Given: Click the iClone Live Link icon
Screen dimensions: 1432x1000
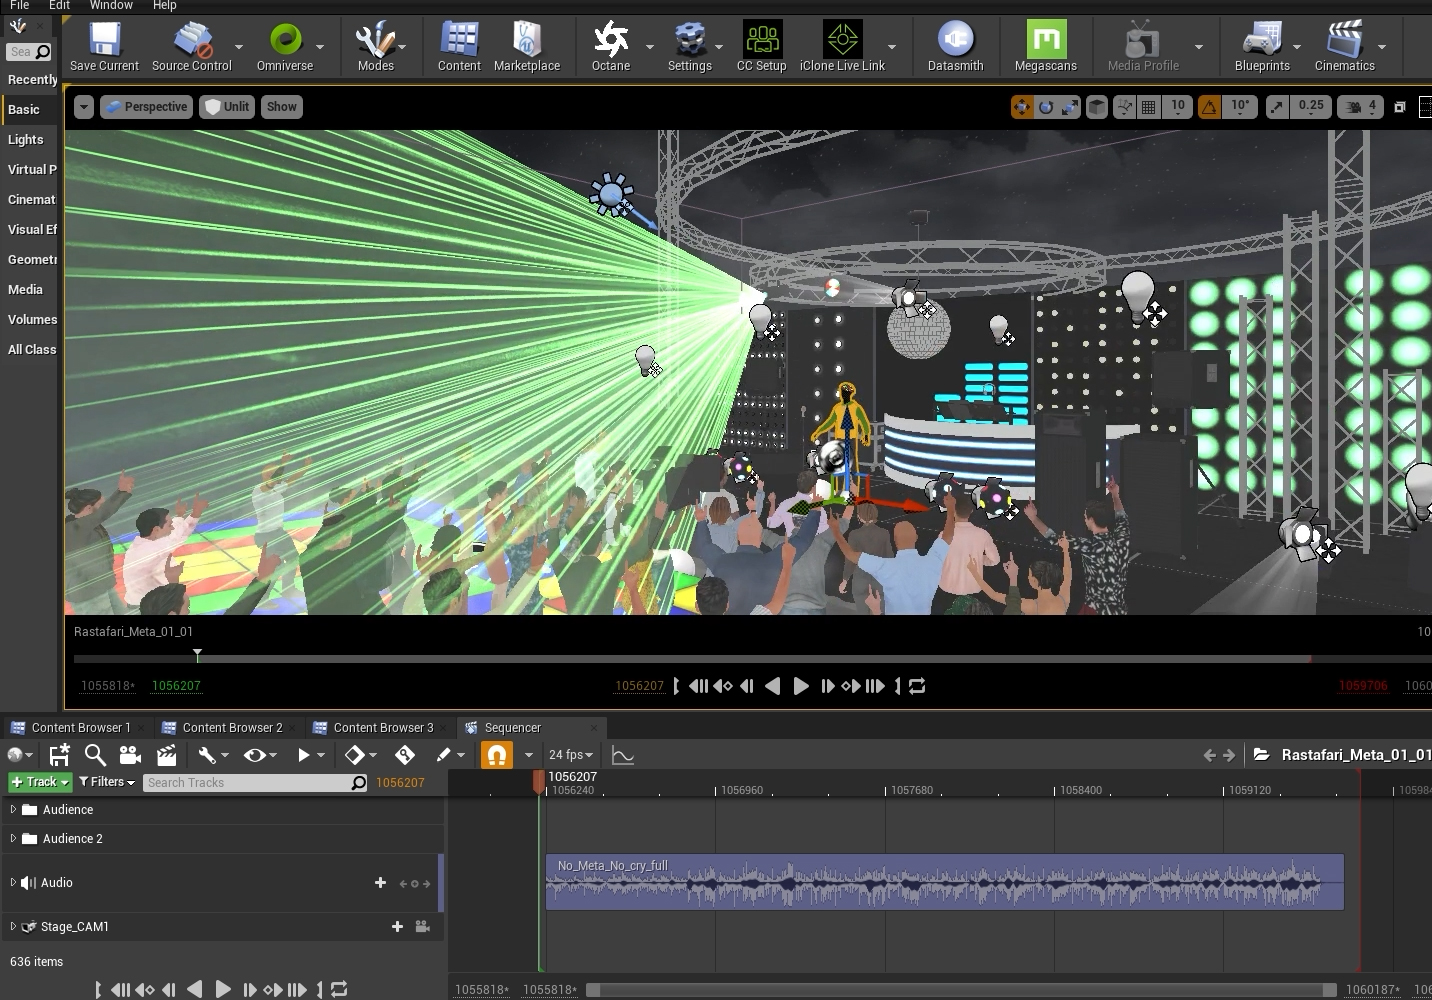Looking at the screenshot, I should pos(842,46).
